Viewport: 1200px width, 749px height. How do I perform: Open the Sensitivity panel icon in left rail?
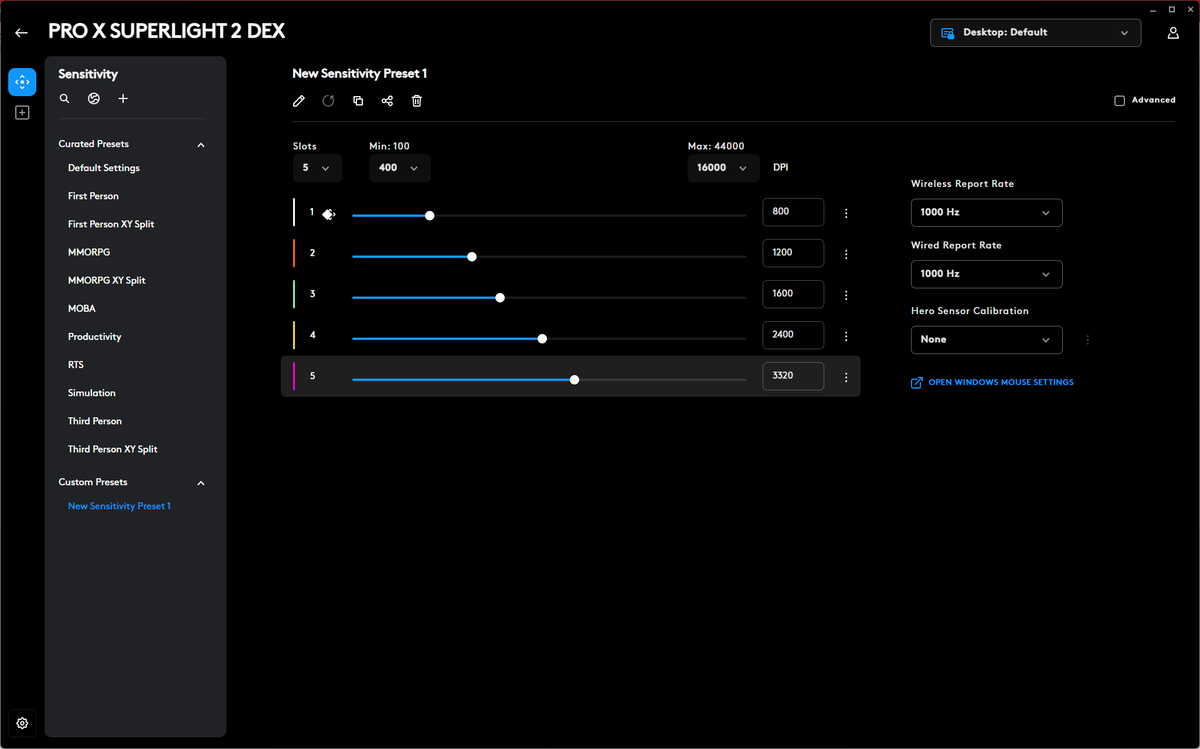pos(22,82)
